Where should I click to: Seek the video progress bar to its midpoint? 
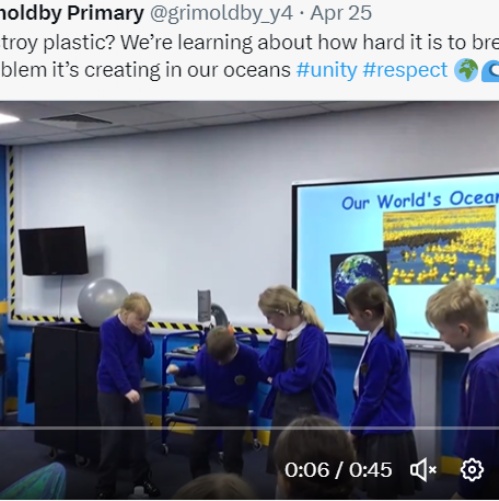coord(249,428)
